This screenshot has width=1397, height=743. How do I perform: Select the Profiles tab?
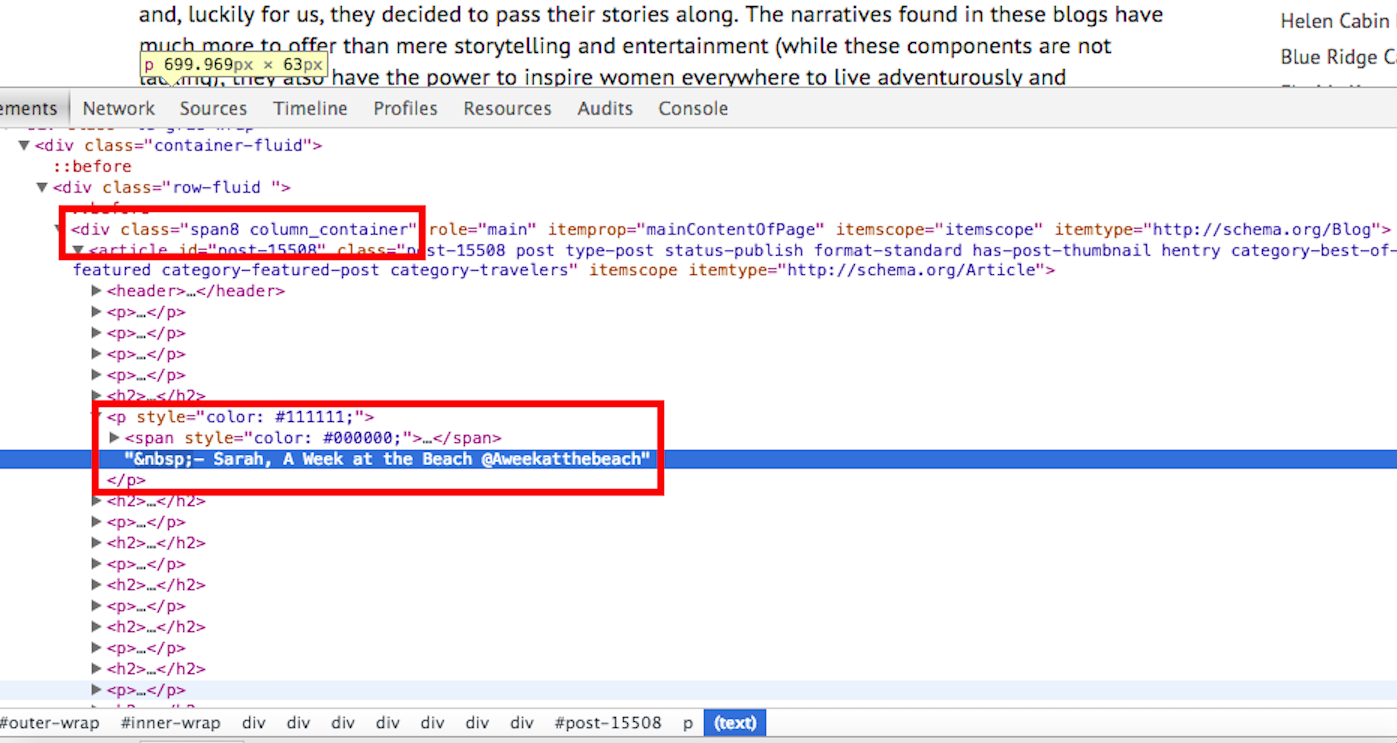405,108
